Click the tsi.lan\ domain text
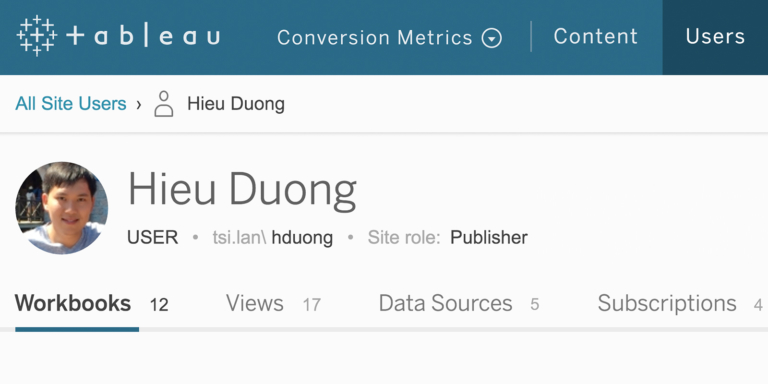 click(x=240, y=238)
